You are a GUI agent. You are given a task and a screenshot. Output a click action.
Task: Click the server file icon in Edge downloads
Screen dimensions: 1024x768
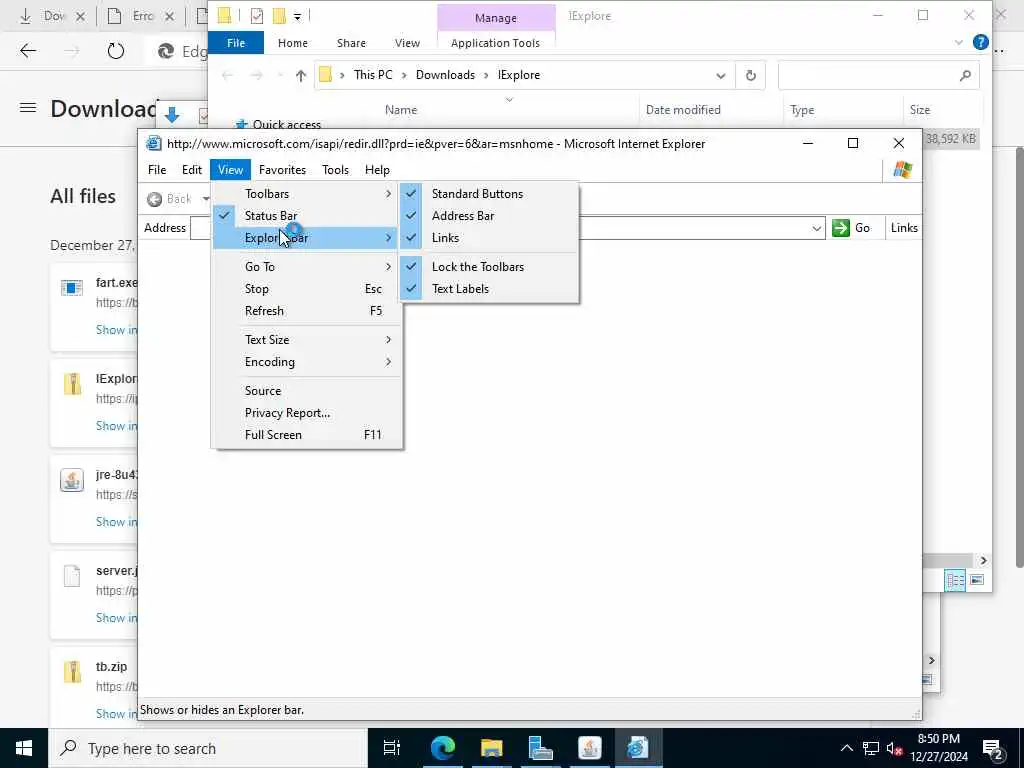(x=72, y=576)
